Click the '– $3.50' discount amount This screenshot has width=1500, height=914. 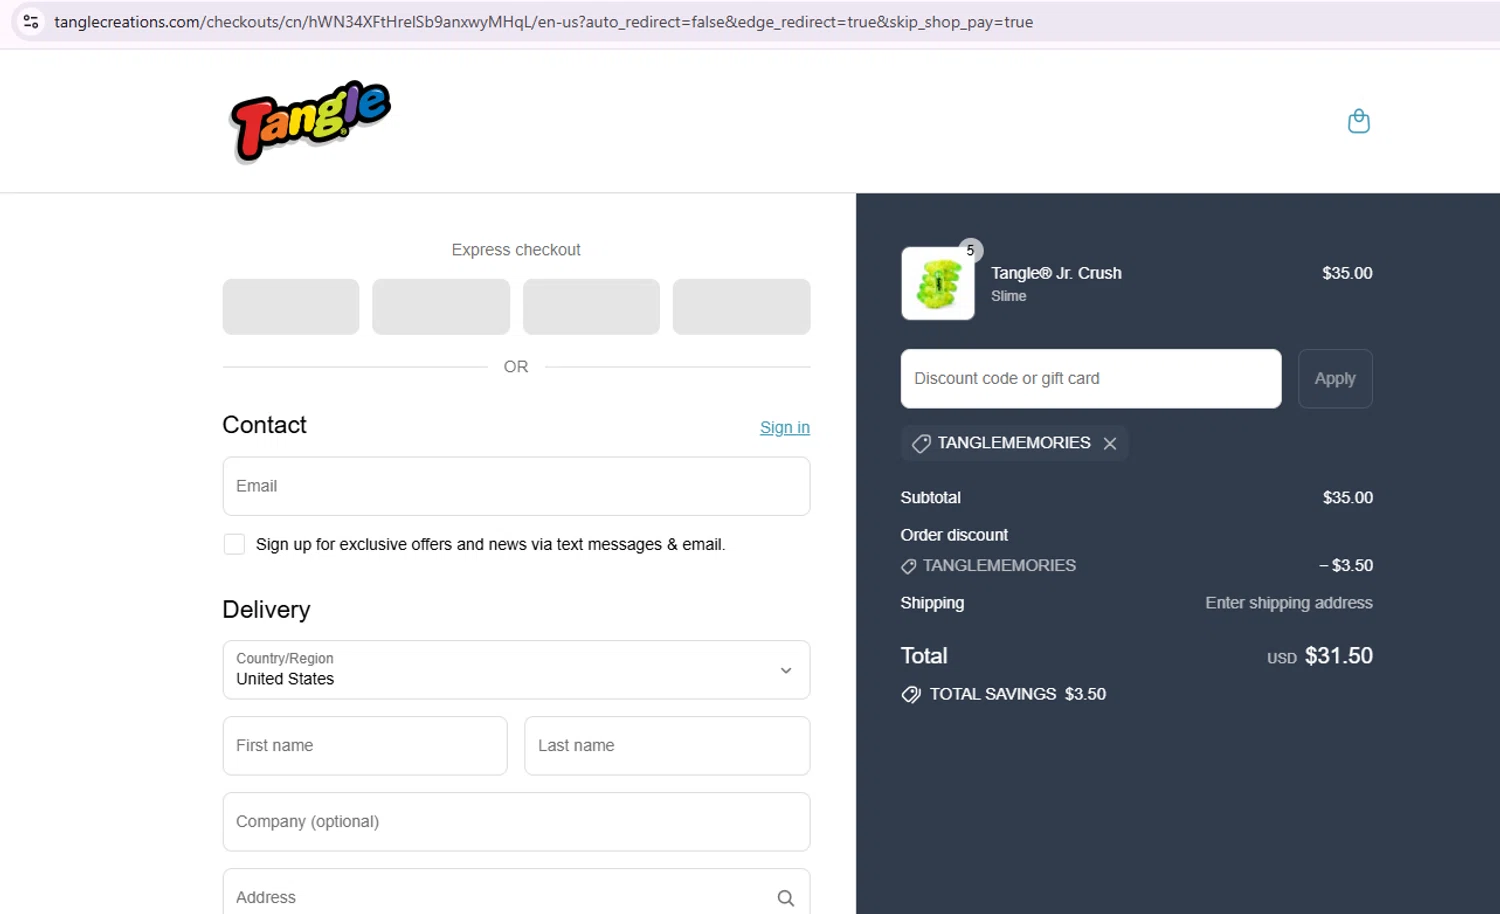(x=1346, y=565)
